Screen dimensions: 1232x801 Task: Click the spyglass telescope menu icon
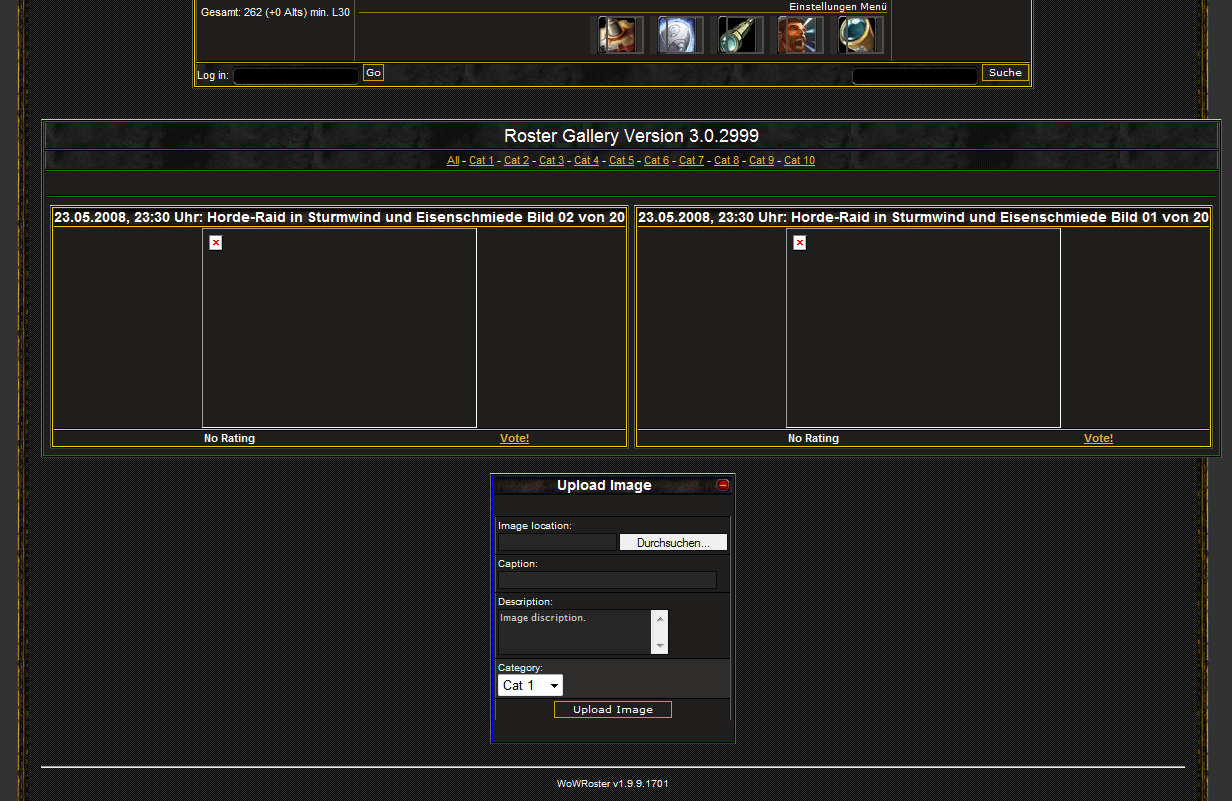[741, 35]
